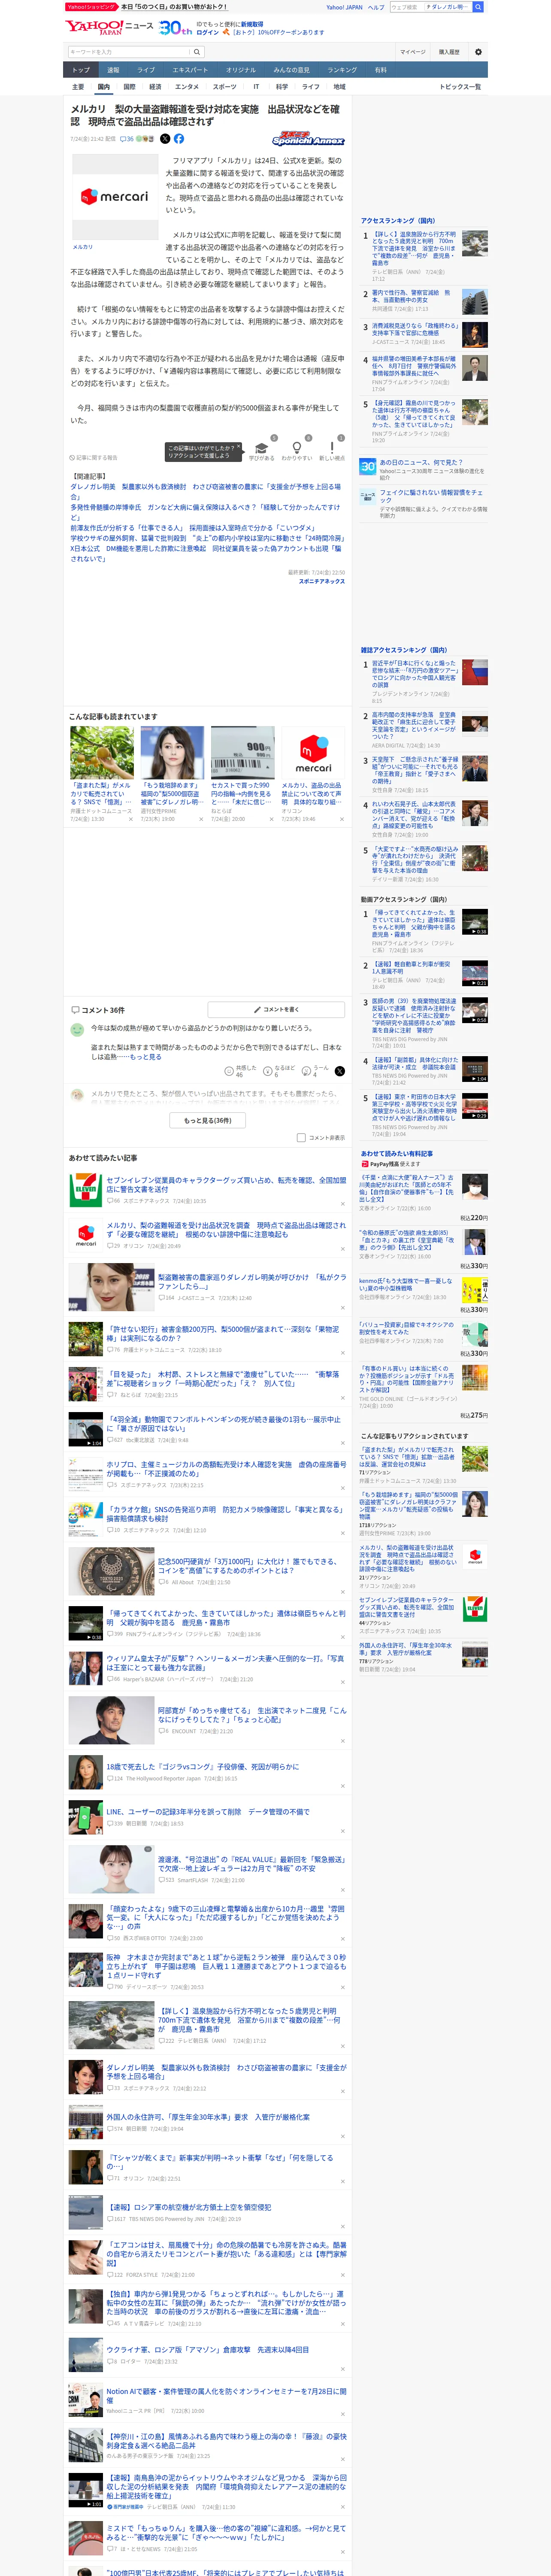The height and width of the screenshot is (2576, 551).
Task: Click the search magnifier button at top right
Action: 478,7
